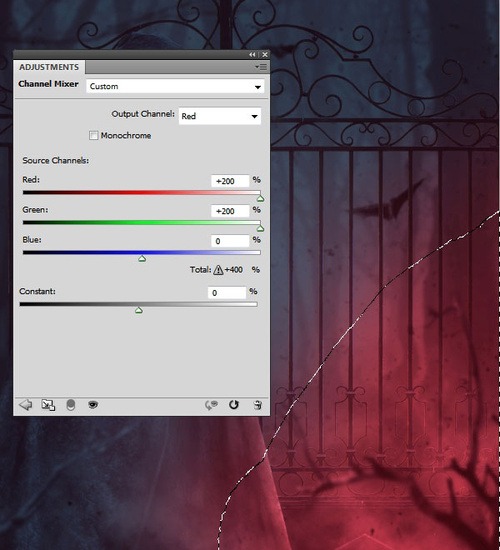500x550 pixels.
Task: Collapse panel with double-arrow icon
Action: point(252,54)
